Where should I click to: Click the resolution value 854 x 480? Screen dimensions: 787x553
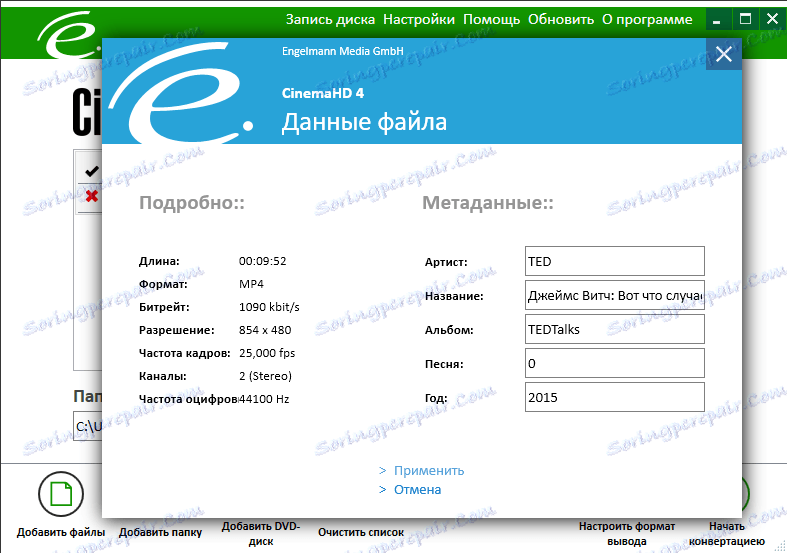coord(265,330)
